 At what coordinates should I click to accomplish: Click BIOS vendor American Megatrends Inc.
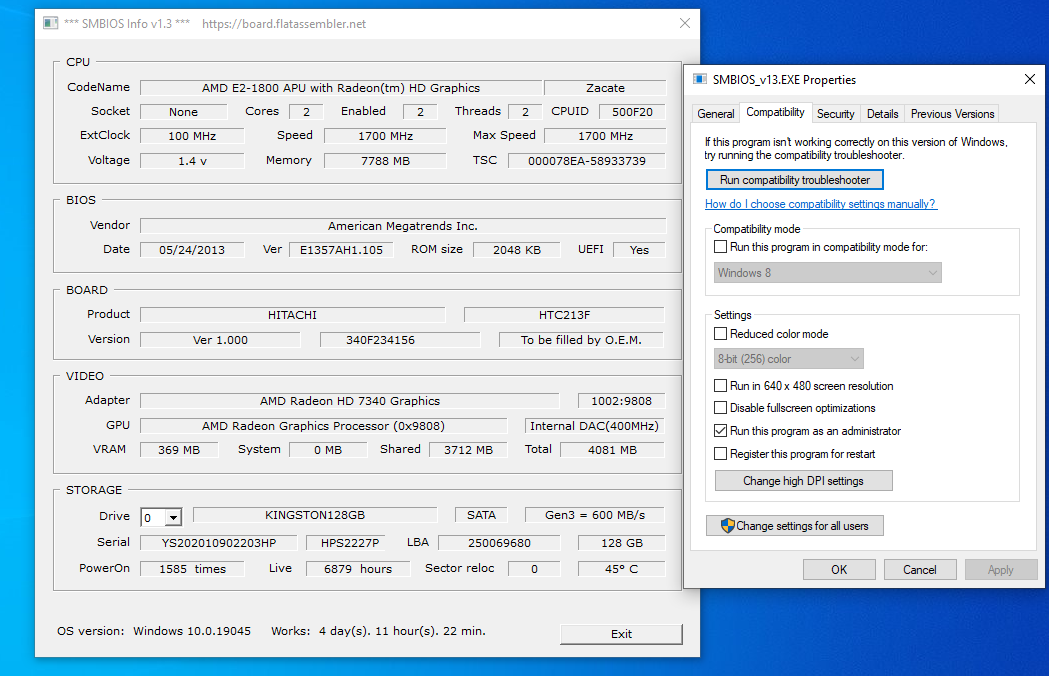[x=403, y=226]
